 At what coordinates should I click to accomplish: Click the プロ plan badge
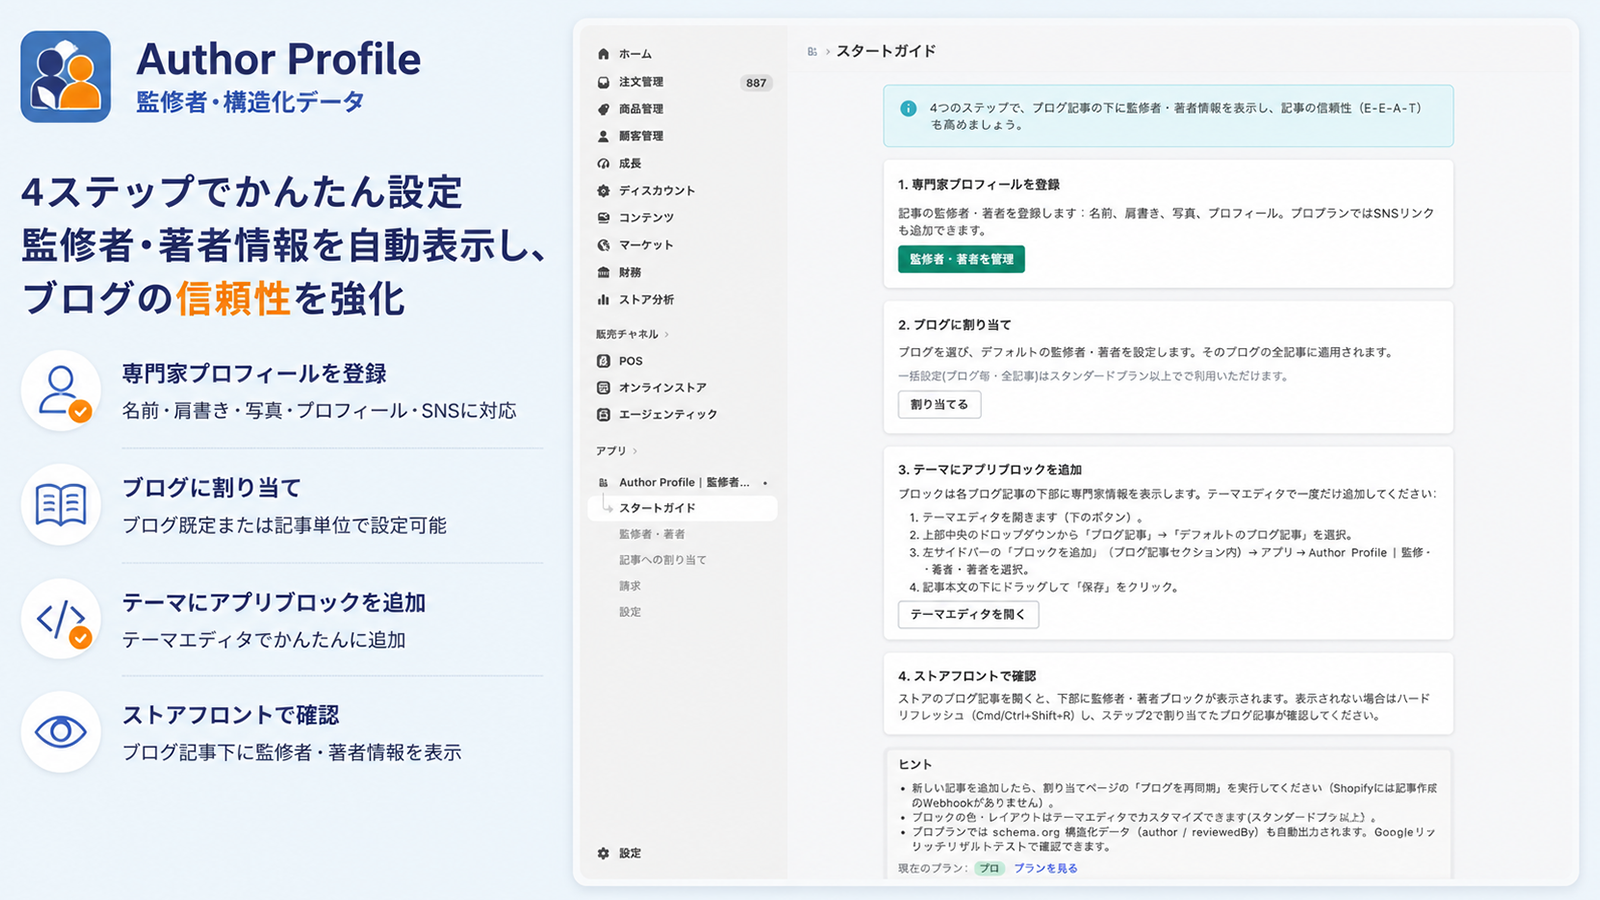[x=989, y=868]
